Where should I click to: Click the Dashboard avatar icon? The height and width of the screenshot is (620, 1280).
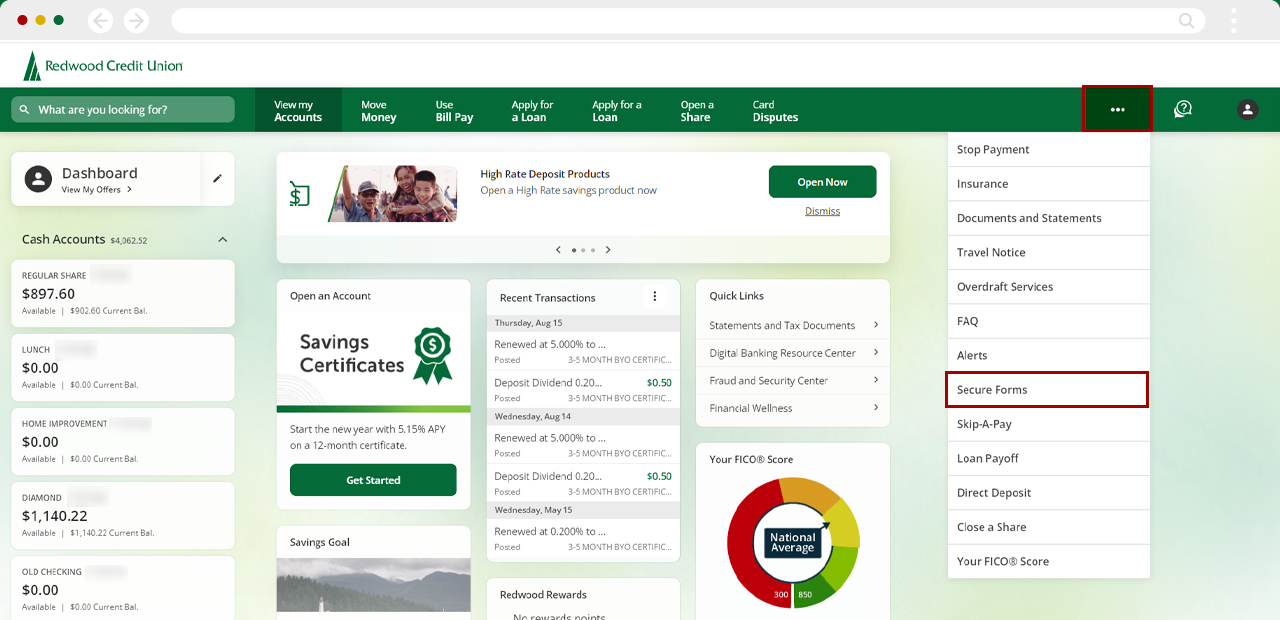click(38, 179)
